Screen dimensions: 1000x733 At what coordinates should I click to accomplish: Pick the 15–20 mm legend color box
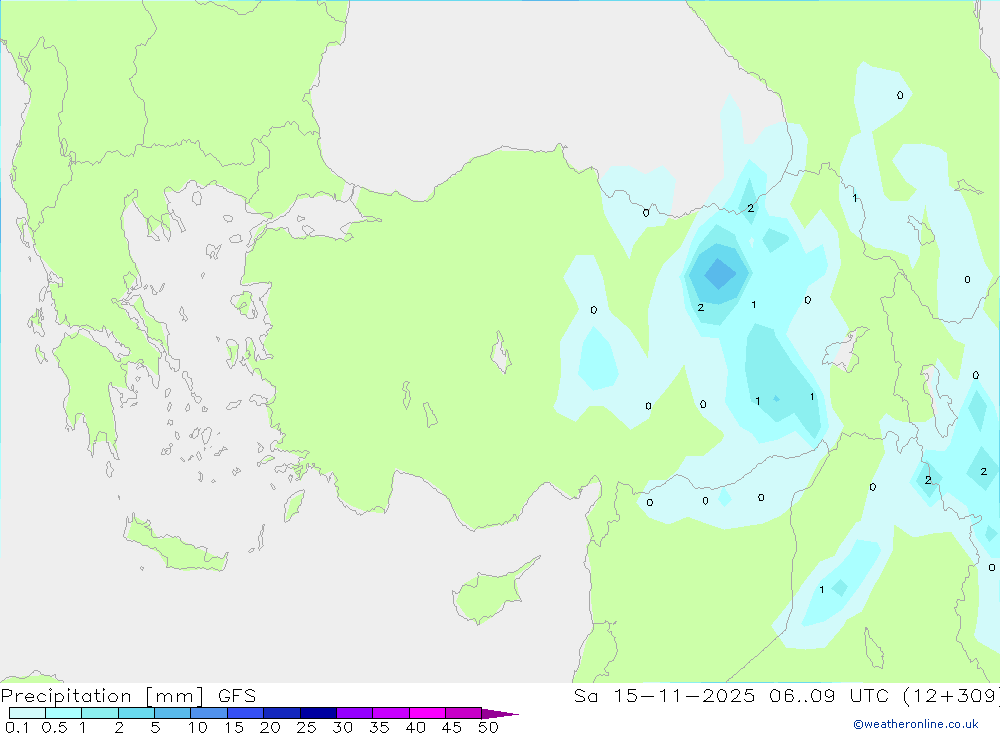tap(246, 713)
